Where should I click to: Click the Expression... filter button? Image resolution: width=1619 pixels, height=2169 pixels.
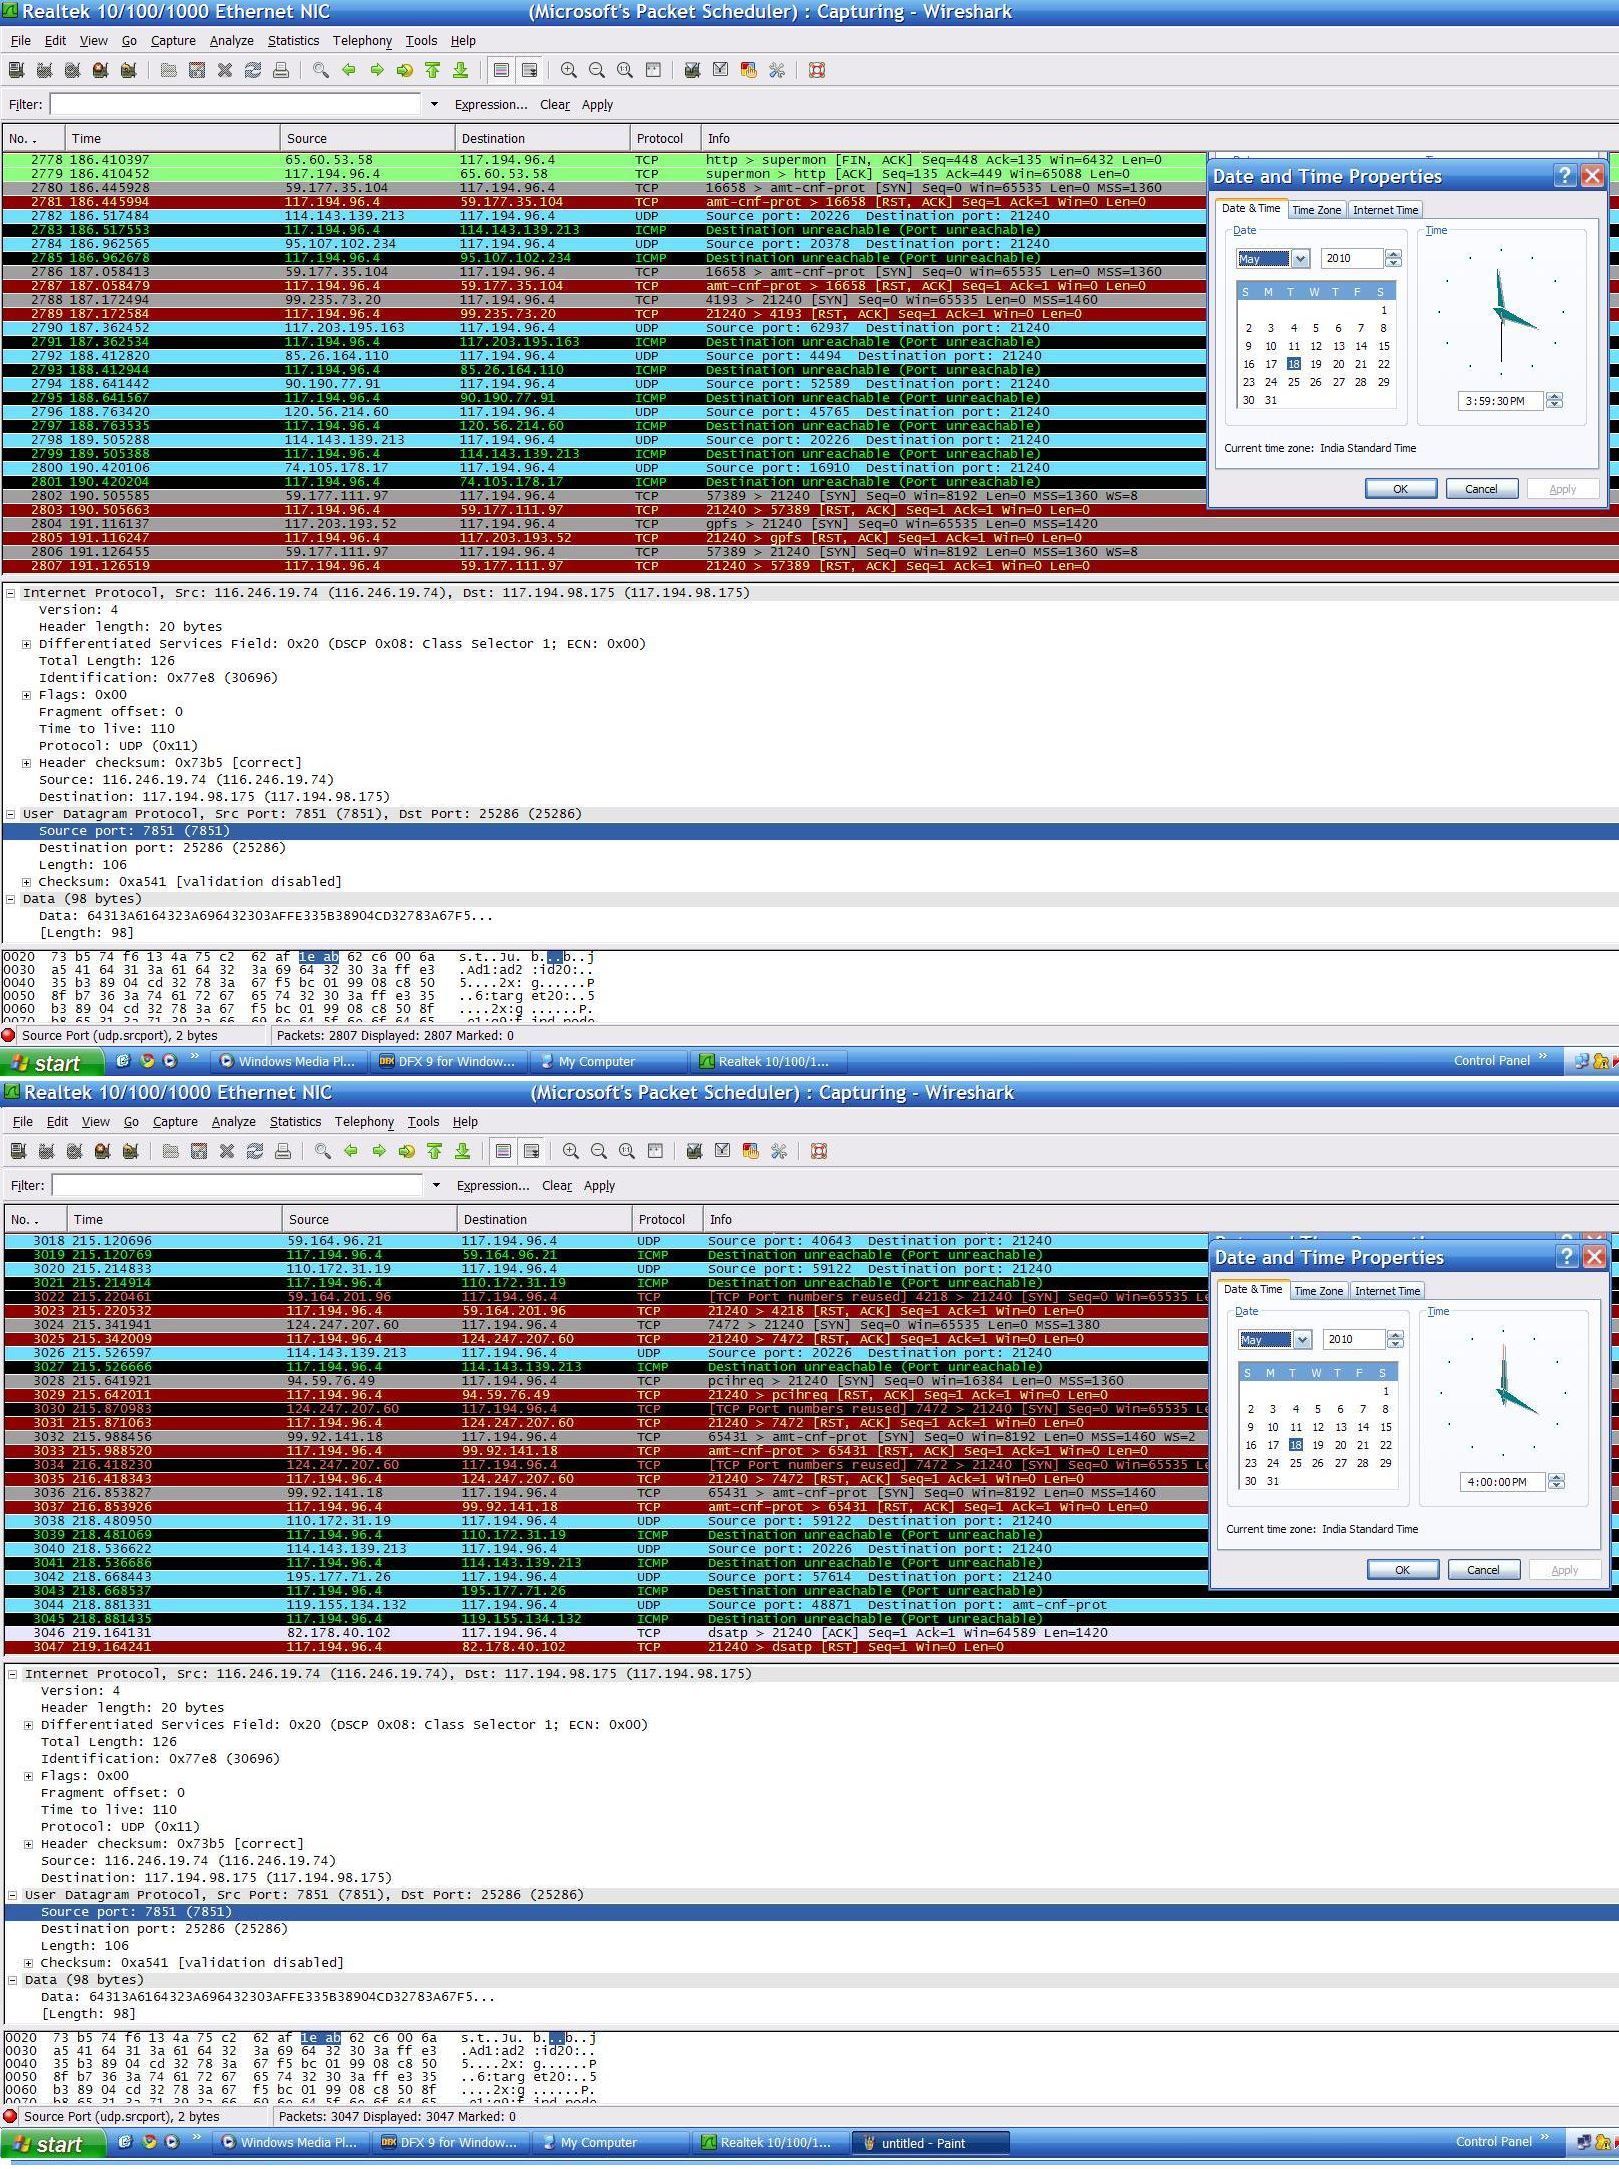pos(492,104)
